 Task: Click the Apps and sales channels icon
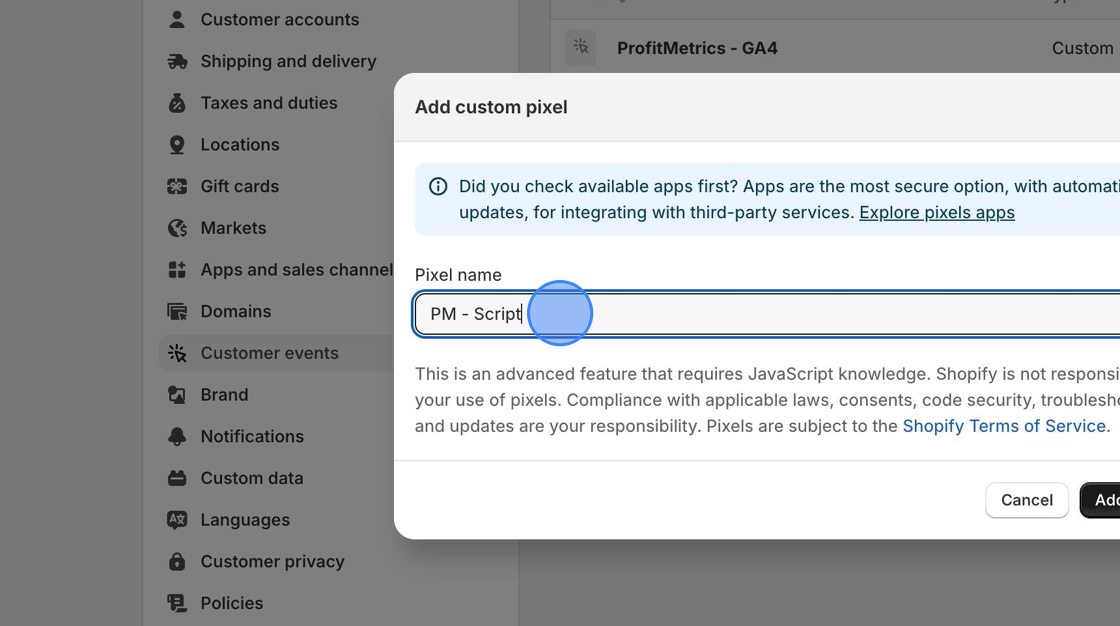tap(177, 269)
